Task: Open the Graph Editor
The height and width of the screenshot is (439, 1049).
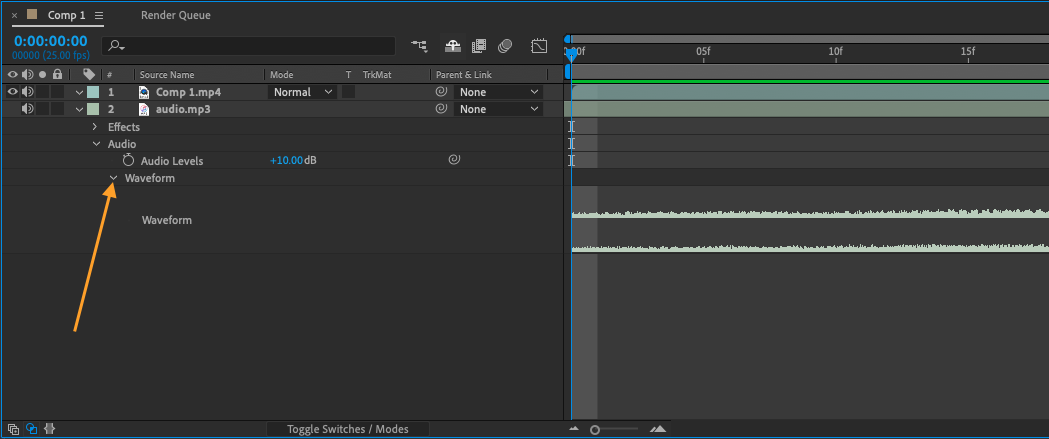Action: click(539, 46)
